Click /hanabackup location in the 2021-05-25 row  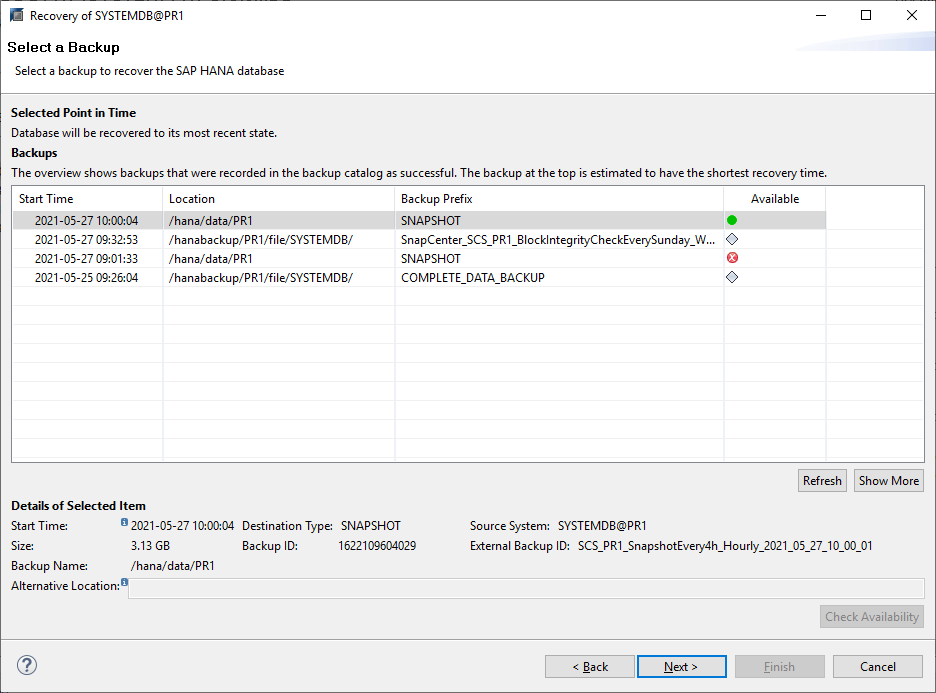261,278
